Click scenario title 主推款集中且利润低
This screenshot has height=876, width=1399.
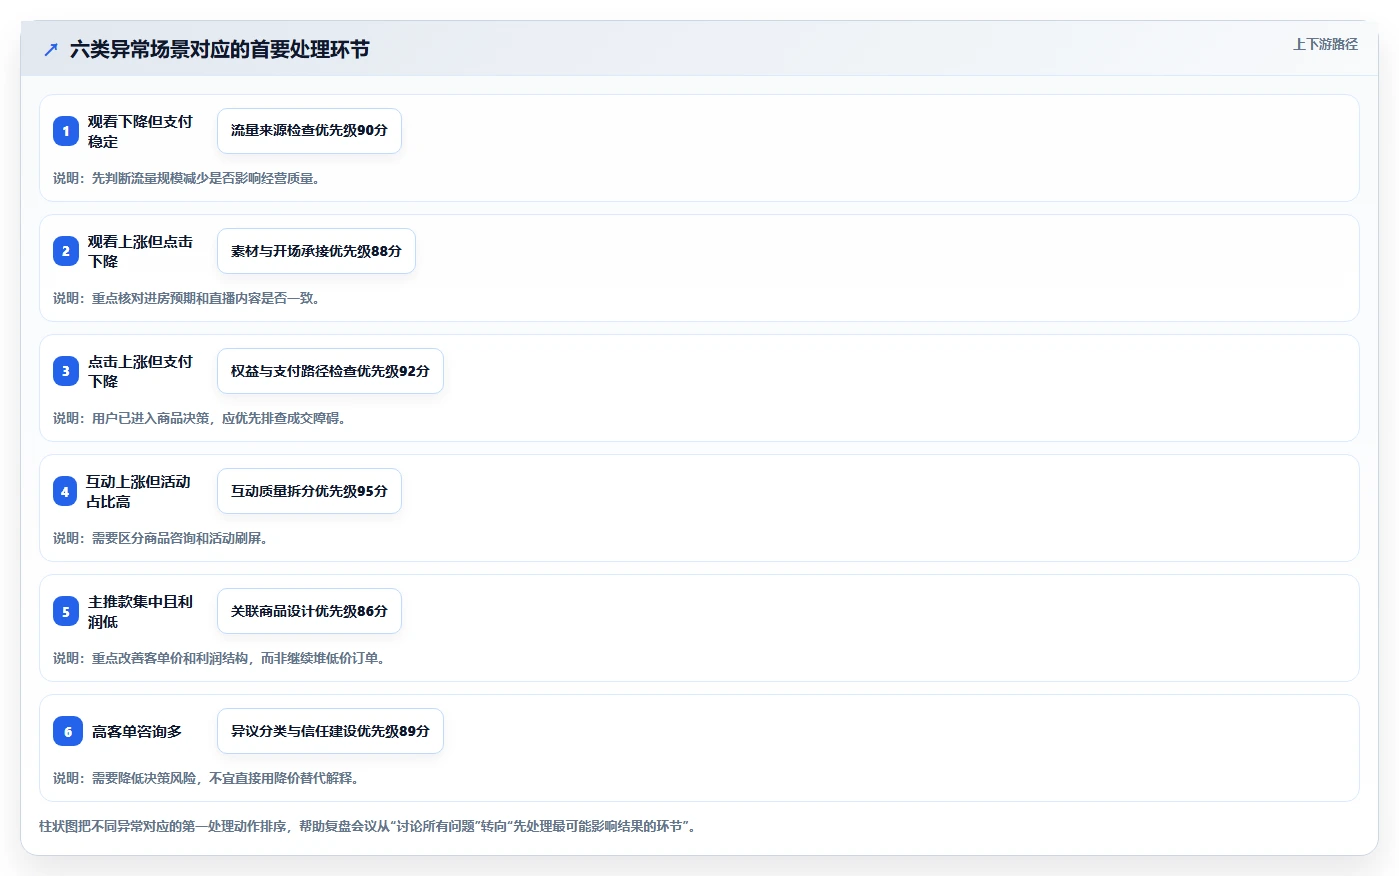pyautogui.click(x=140, y=611)
